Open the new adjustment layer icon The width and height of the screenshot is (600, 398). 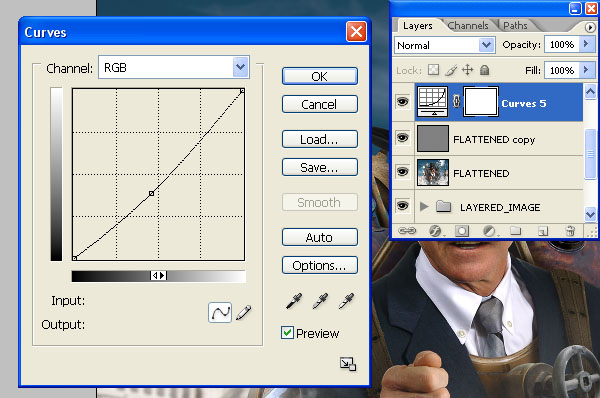pyautogui.click(x=489, y=231)
